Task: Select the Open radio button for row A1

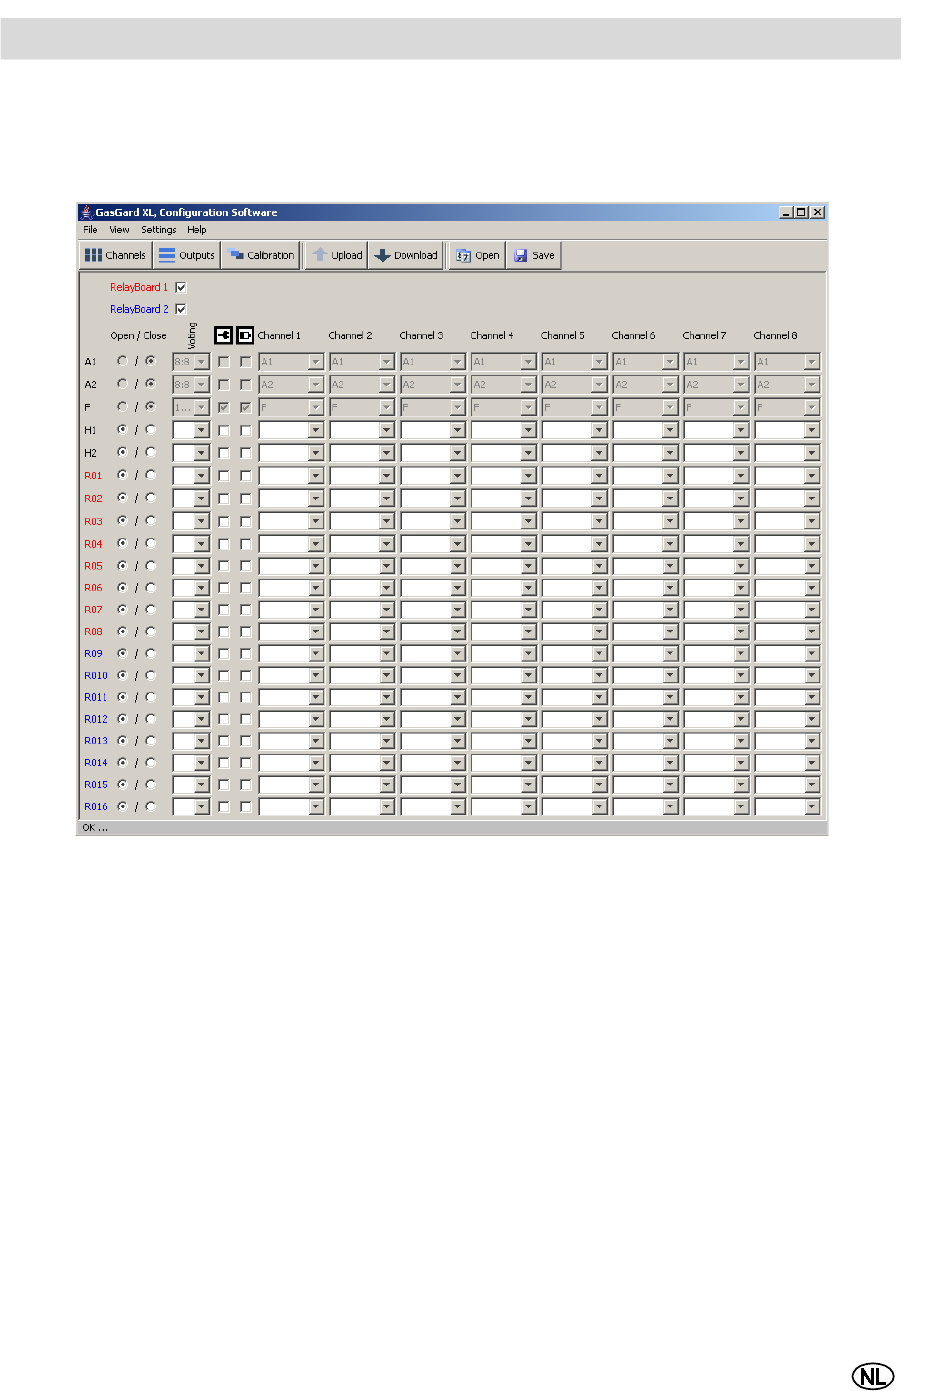Action: [x=122, y=360]
